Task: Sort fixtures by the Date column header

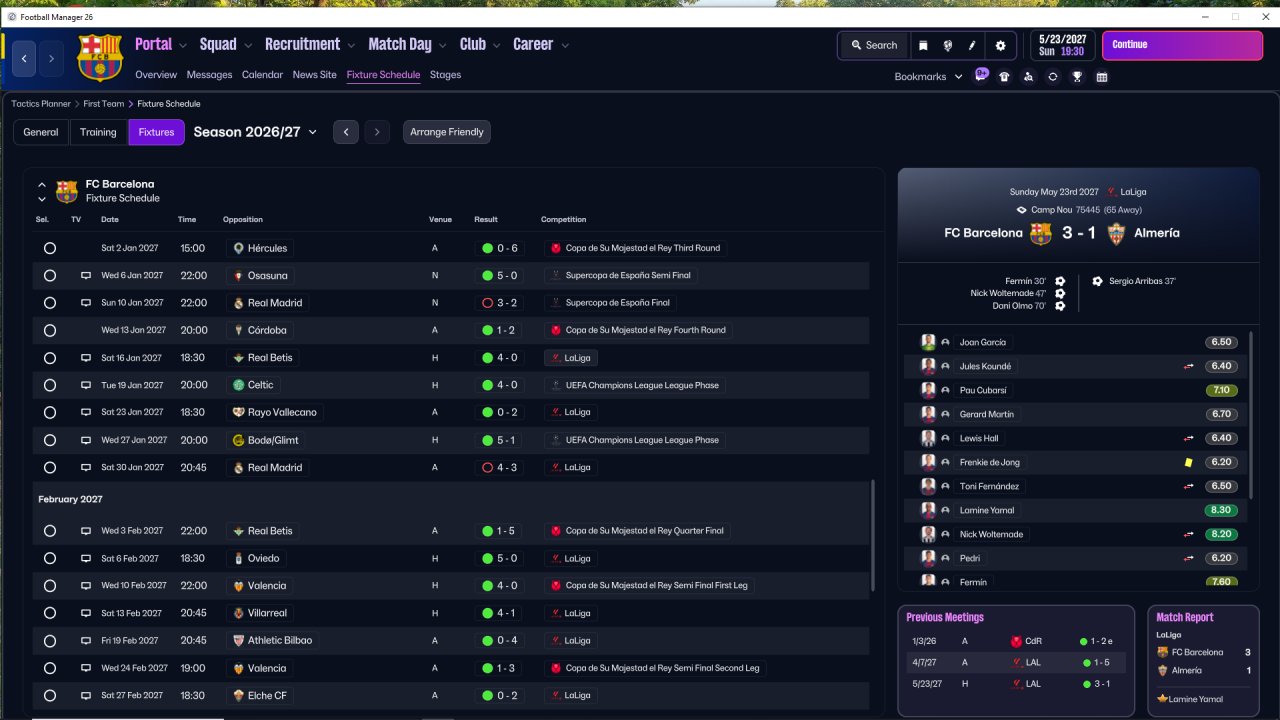Action: 110,220
